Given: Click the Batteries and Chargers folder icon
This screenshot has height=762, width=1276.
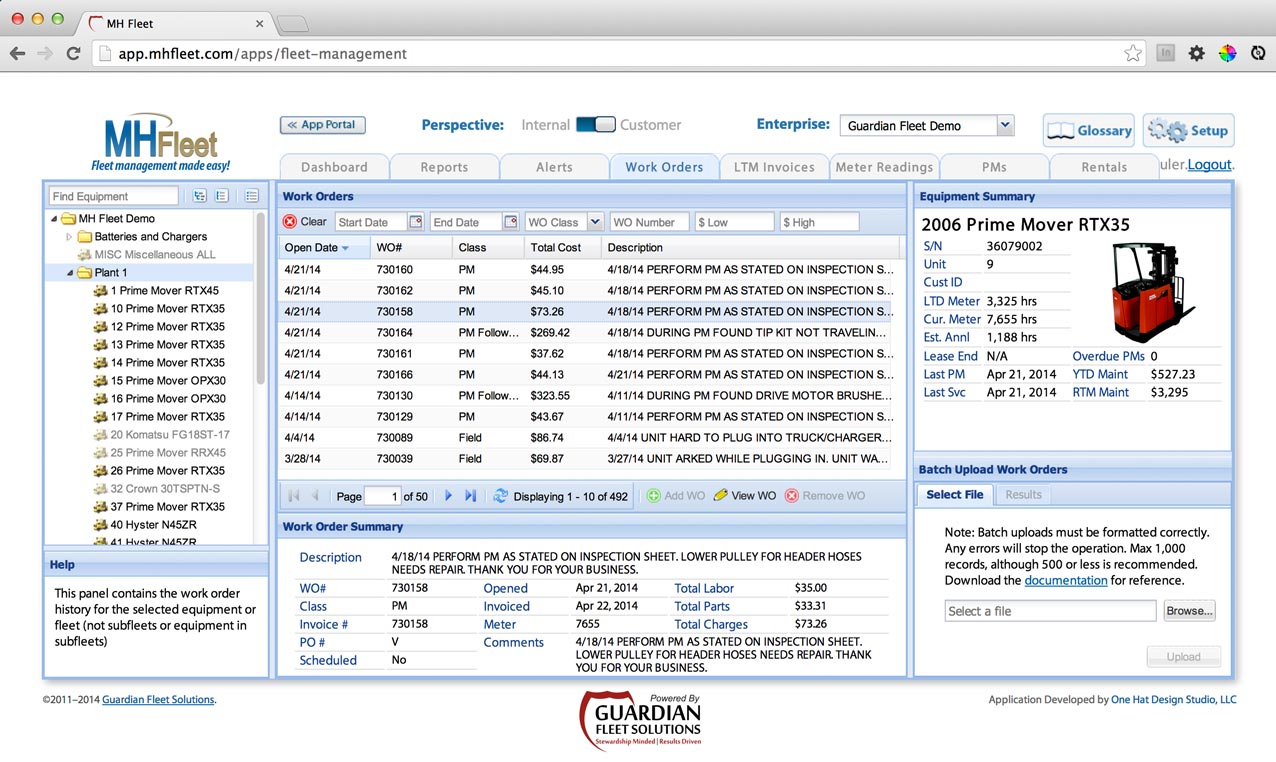Looking at the screenshot, I should [84, 237].
